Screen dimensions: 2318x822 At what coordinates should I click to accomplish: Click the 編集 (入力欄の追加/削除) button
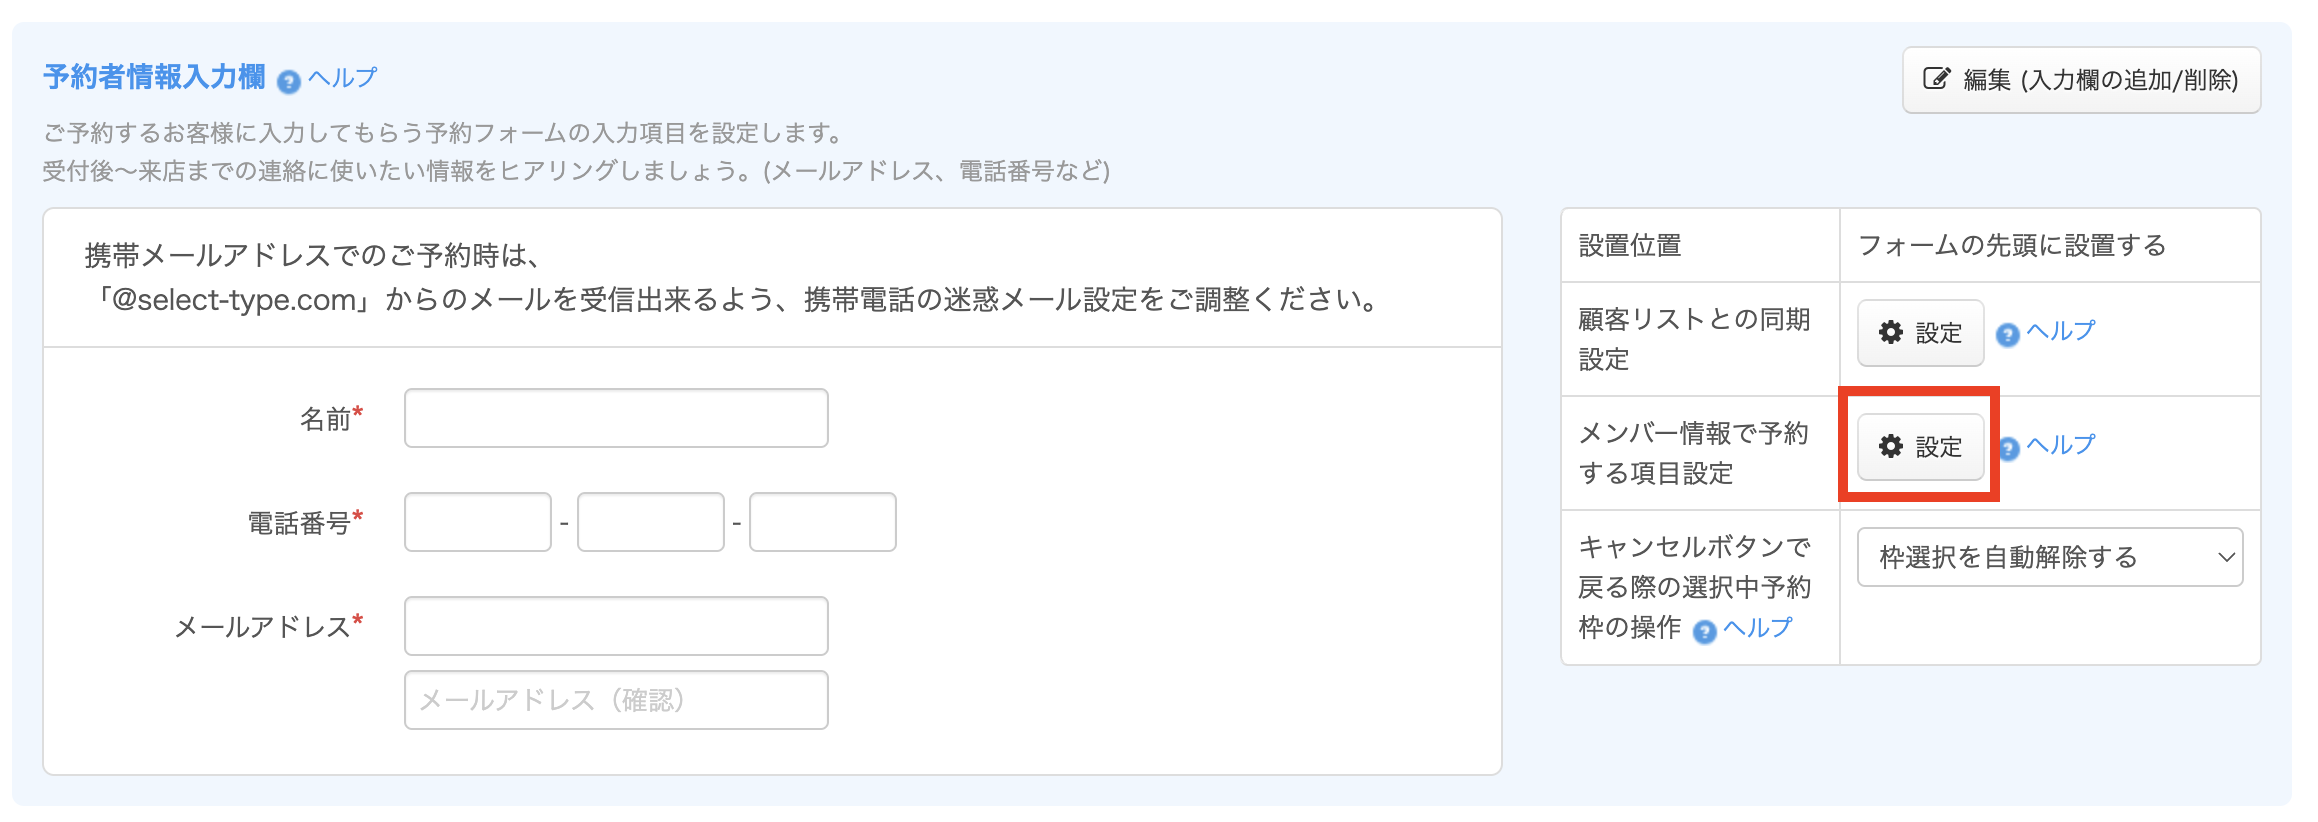click(2081, 80)
